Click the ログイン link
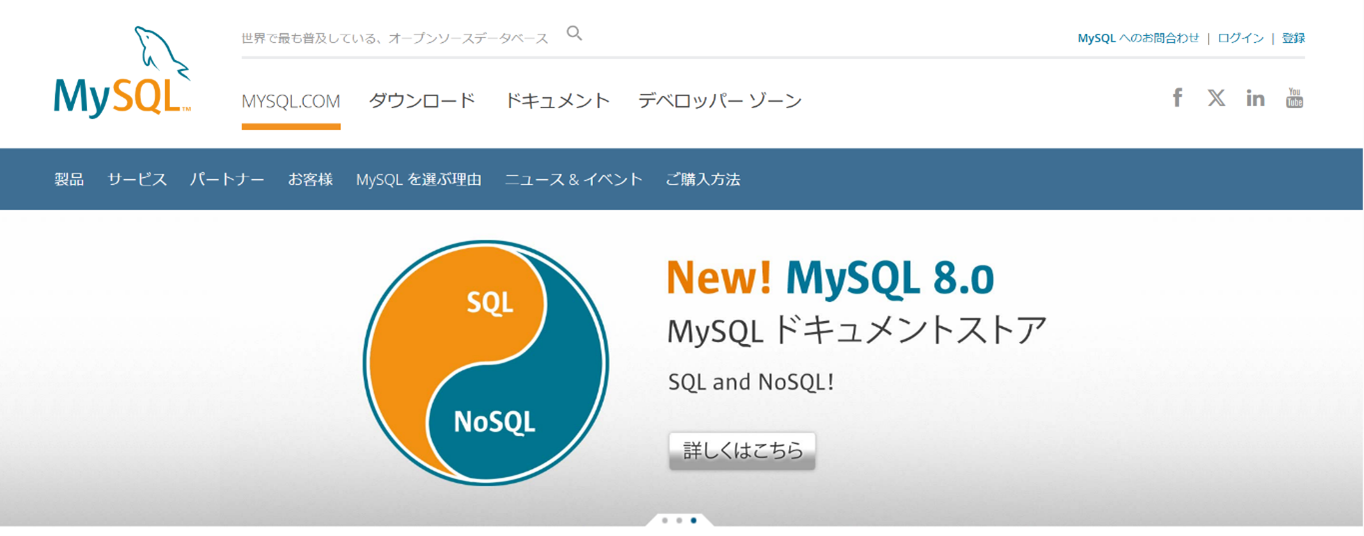This screenshot has height=536, width=1364. click(1241, 38)
